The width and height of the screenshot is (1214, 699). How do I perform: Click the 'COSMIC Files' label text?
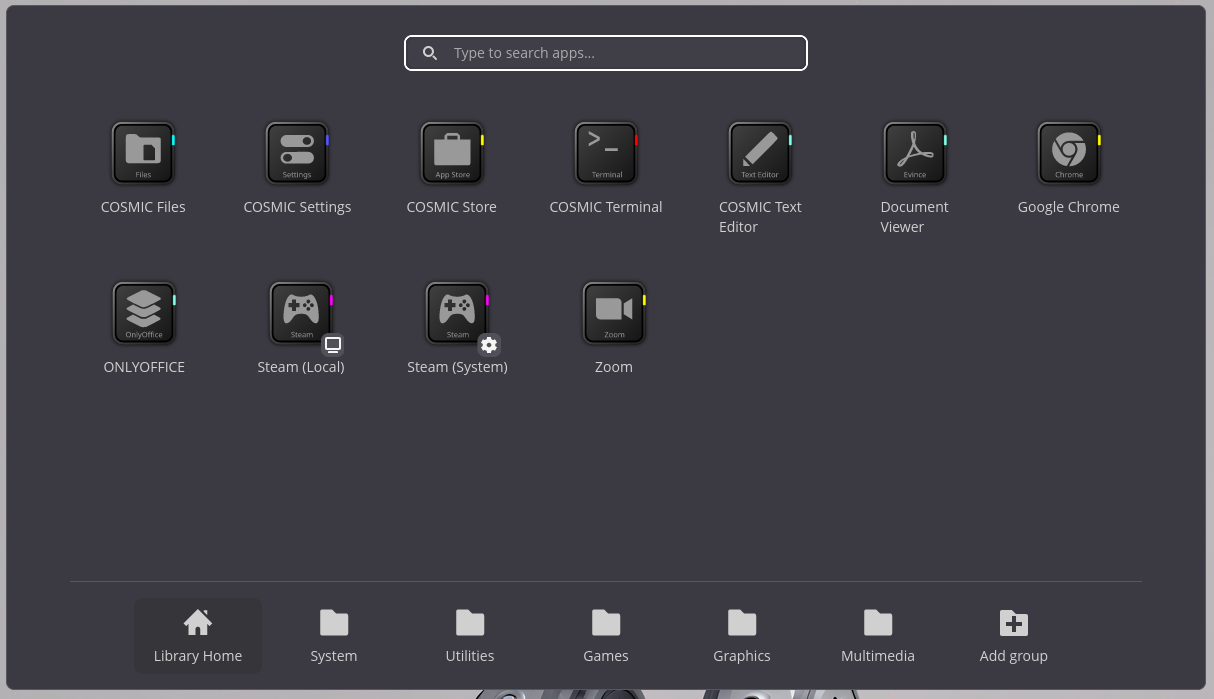[x=143, y=207]
